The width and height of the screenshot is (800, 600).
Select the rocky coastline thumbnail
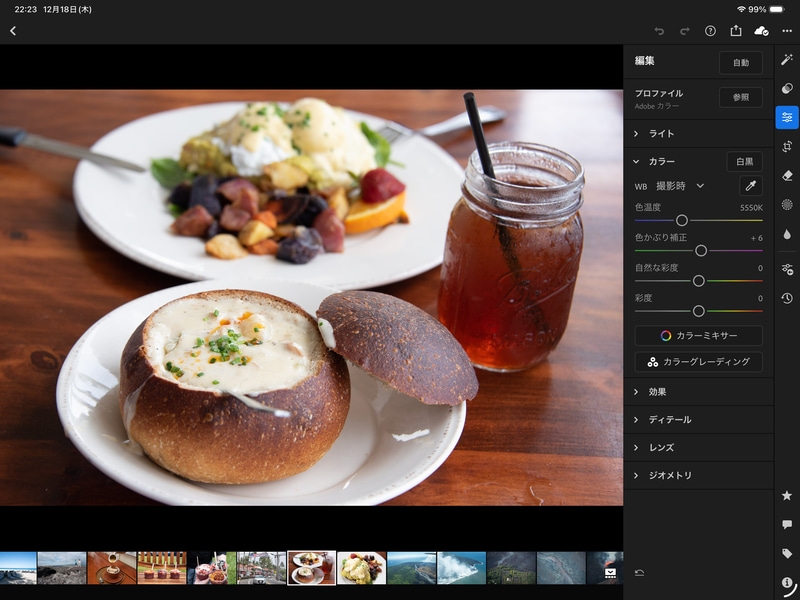point(62,568)
